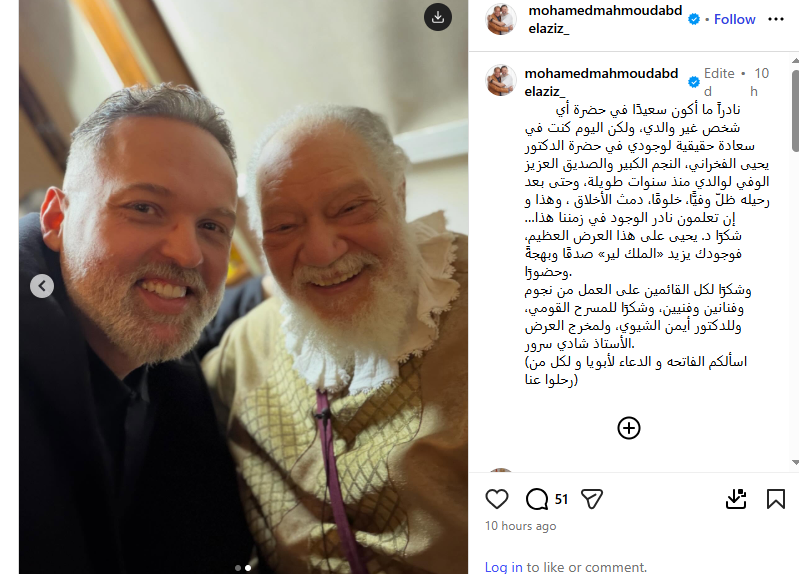The height and width of the screenshot is (574, 799).
Task: Open the three-dot more options menu
Action: (776, 19)
